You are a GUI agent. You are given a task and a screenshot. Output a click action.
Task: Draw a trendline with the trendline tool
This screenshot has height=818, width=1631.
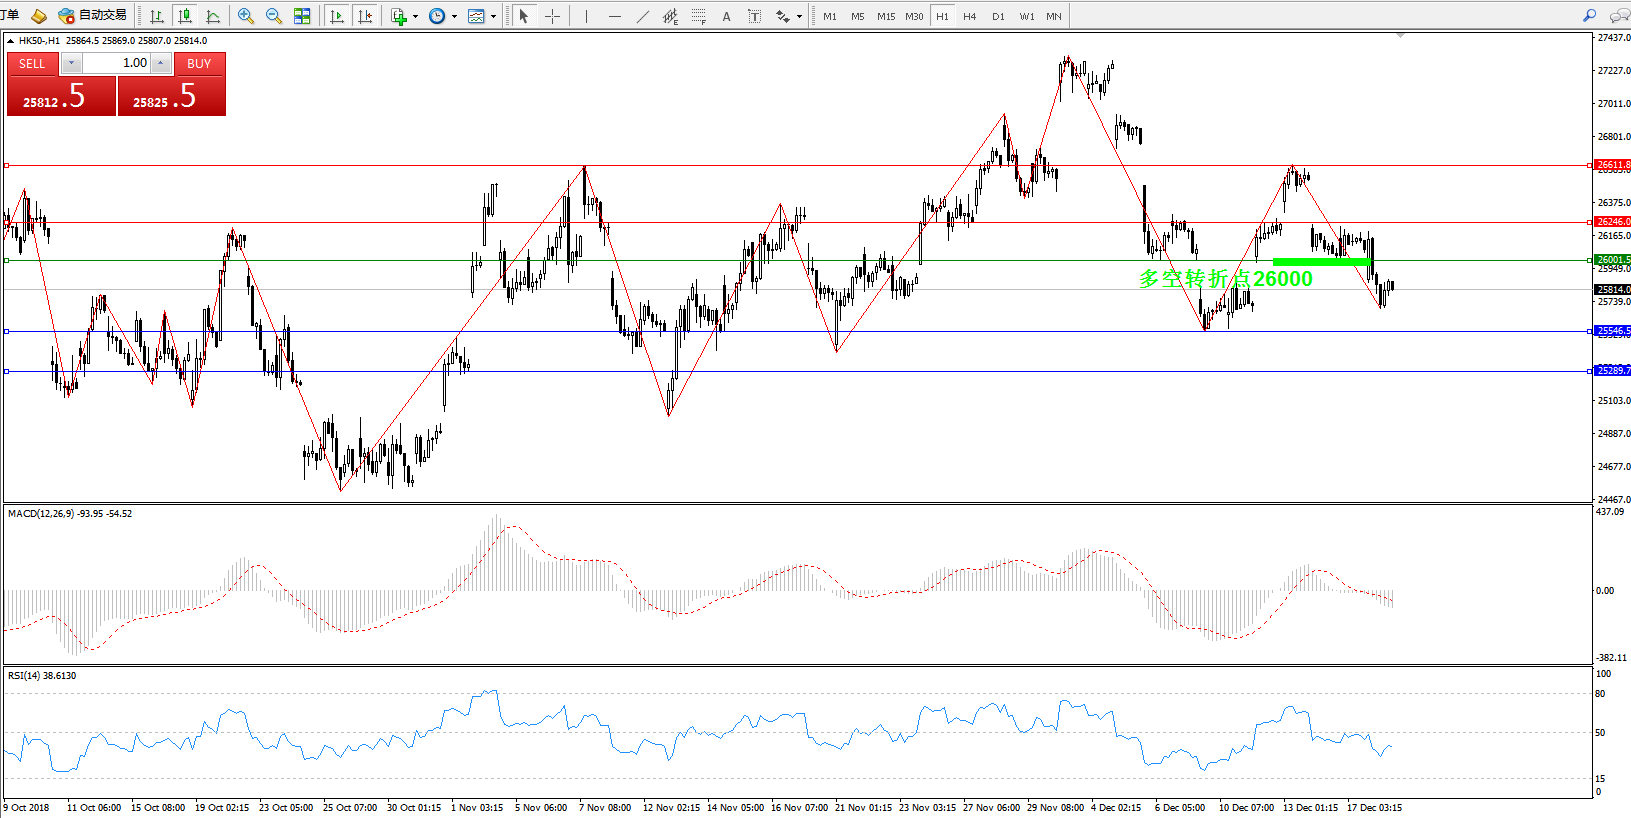pos(642,16)
